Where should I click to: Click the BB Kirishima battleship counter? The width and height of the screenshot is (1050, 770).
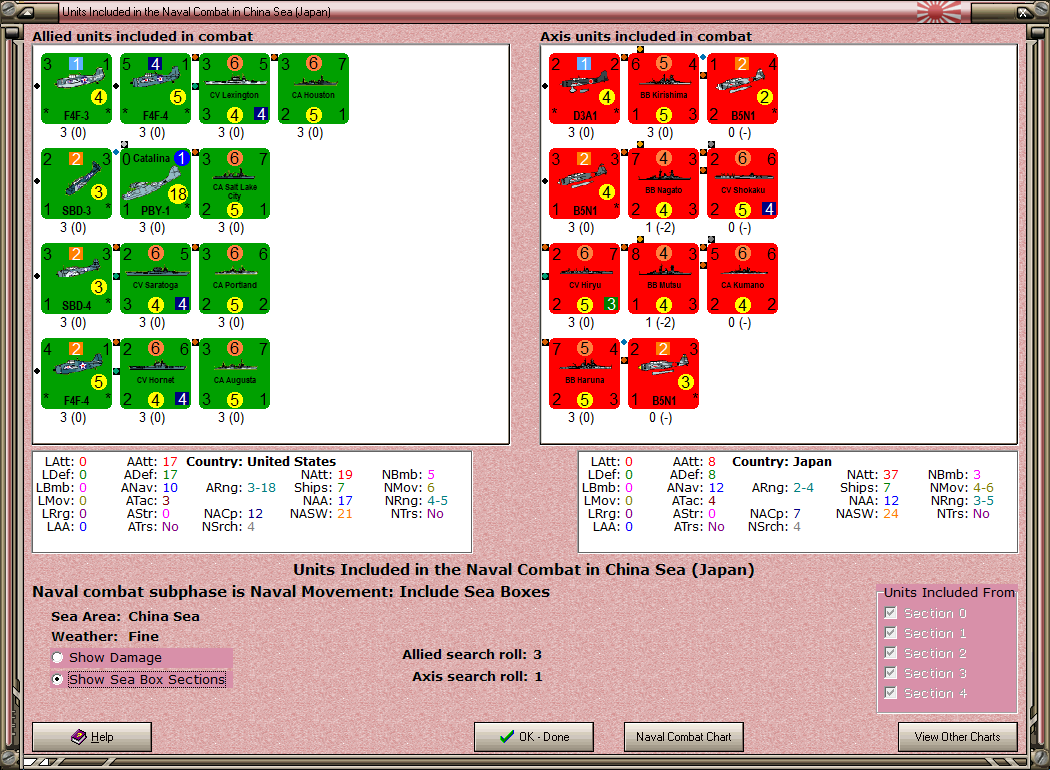[664, 88]
